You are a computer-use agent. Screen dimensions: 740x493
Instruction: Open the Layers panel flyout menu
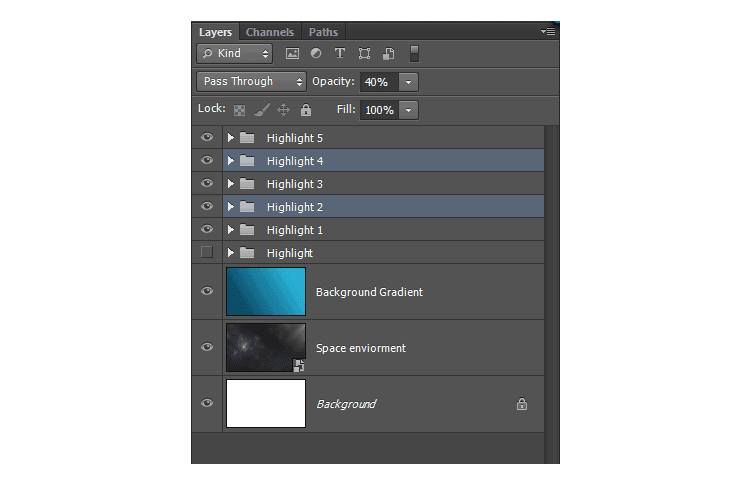[548, 32]
